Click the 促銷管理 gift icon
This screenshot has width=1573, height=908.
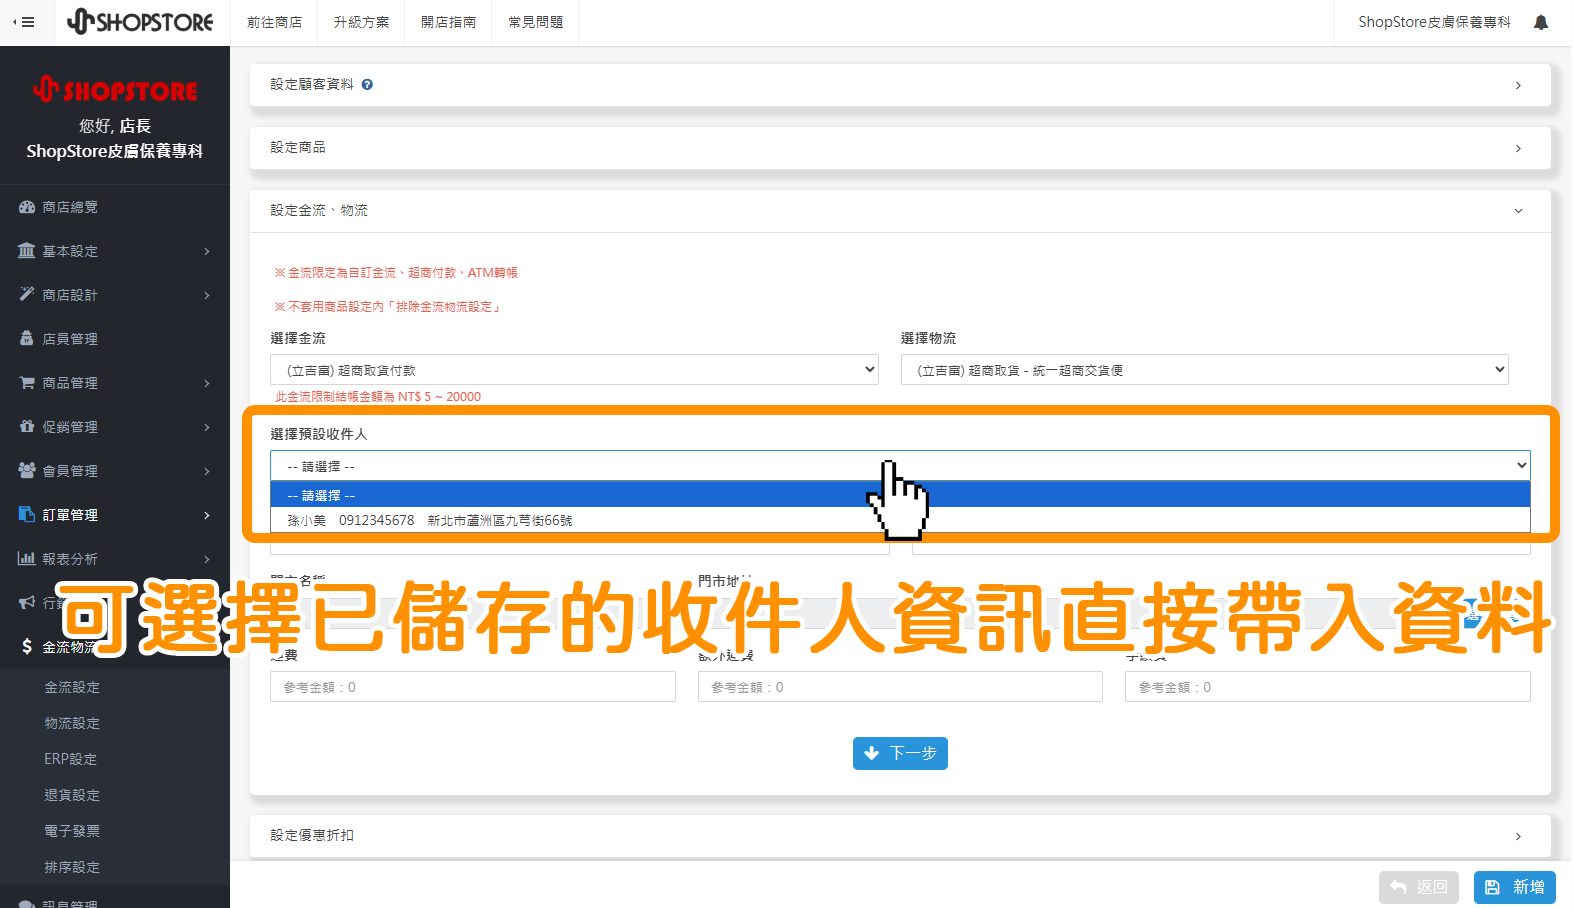[x=27, y=427]
